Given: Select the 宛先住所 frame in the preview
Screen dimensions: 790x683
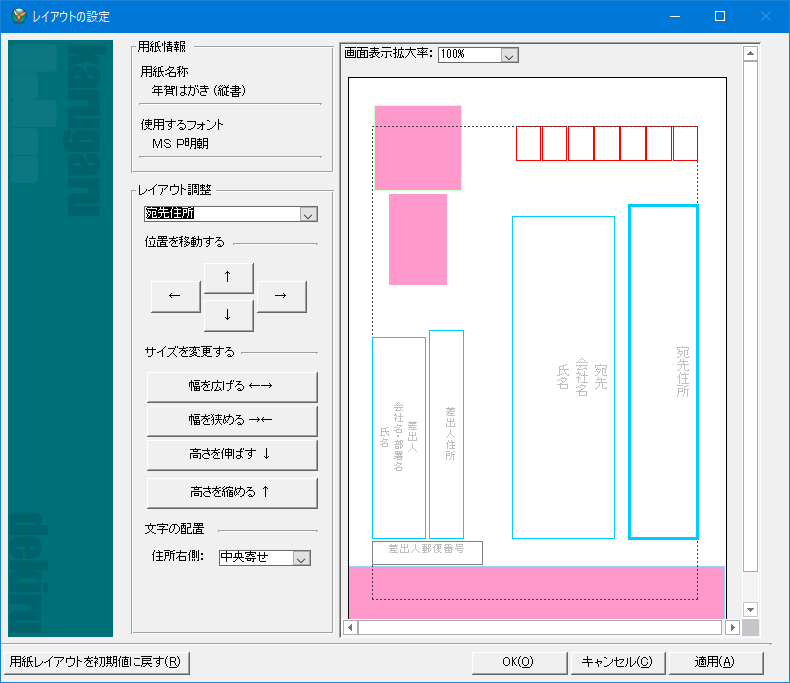Looking at the screenshot, I should (x=664, y=372).
